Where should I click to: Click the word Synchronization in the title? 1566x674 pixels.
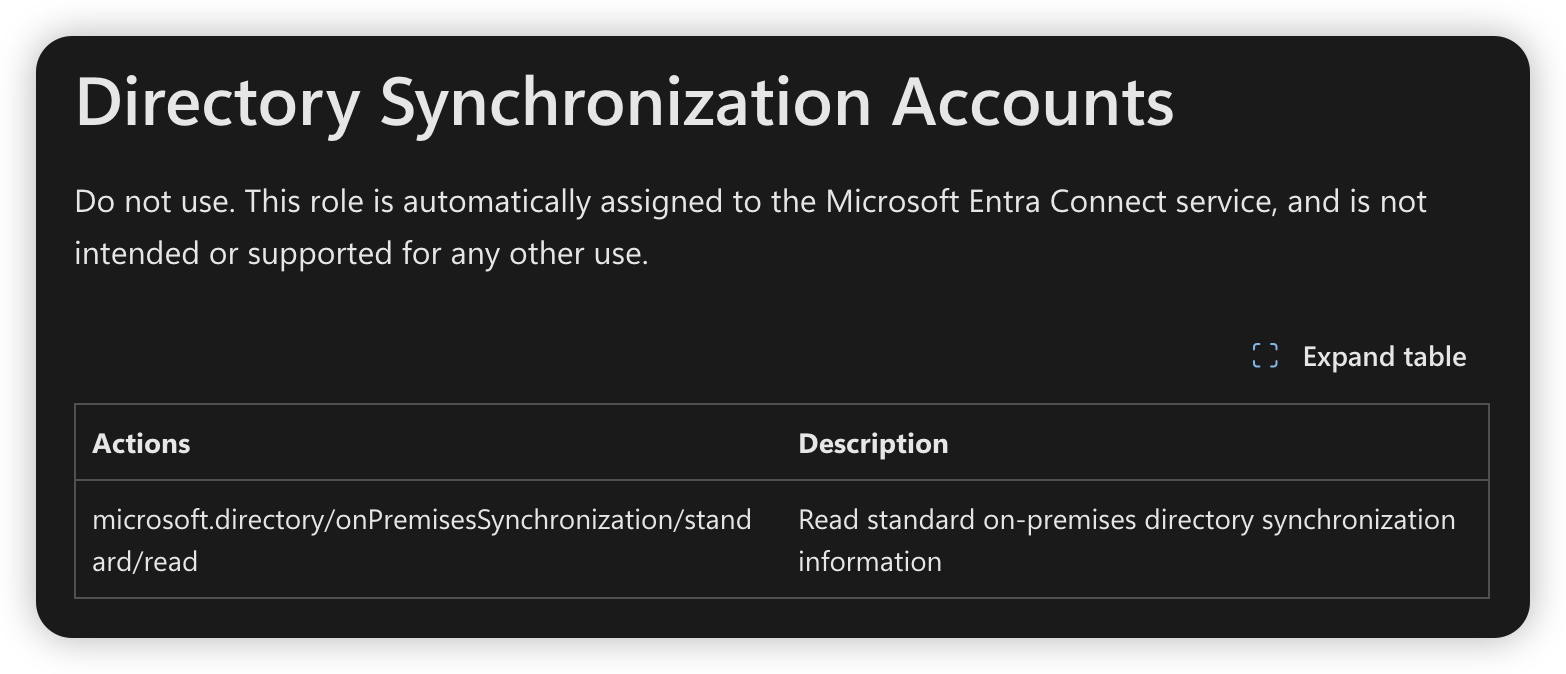coord(626,102)
